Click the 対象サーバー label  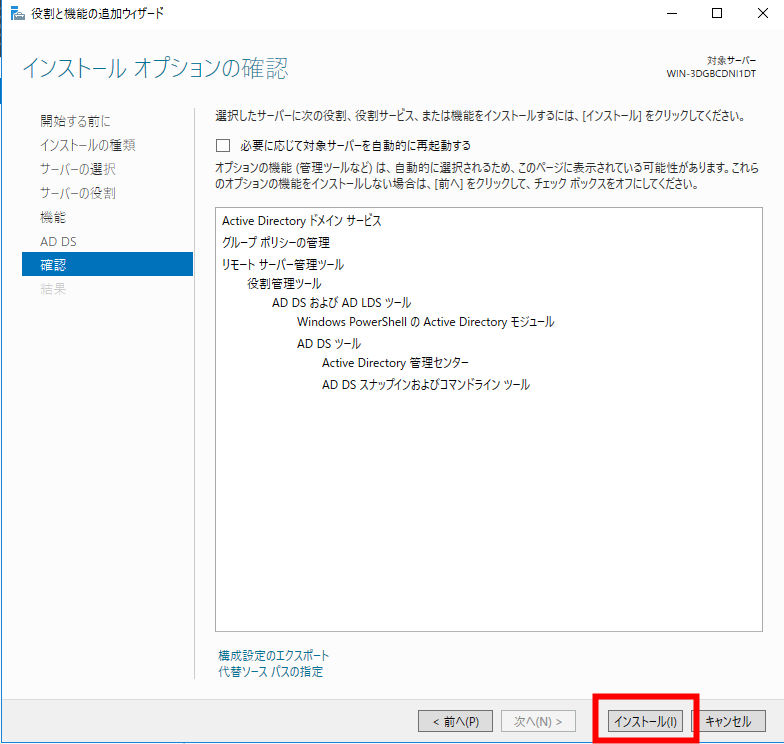[732, 60]
